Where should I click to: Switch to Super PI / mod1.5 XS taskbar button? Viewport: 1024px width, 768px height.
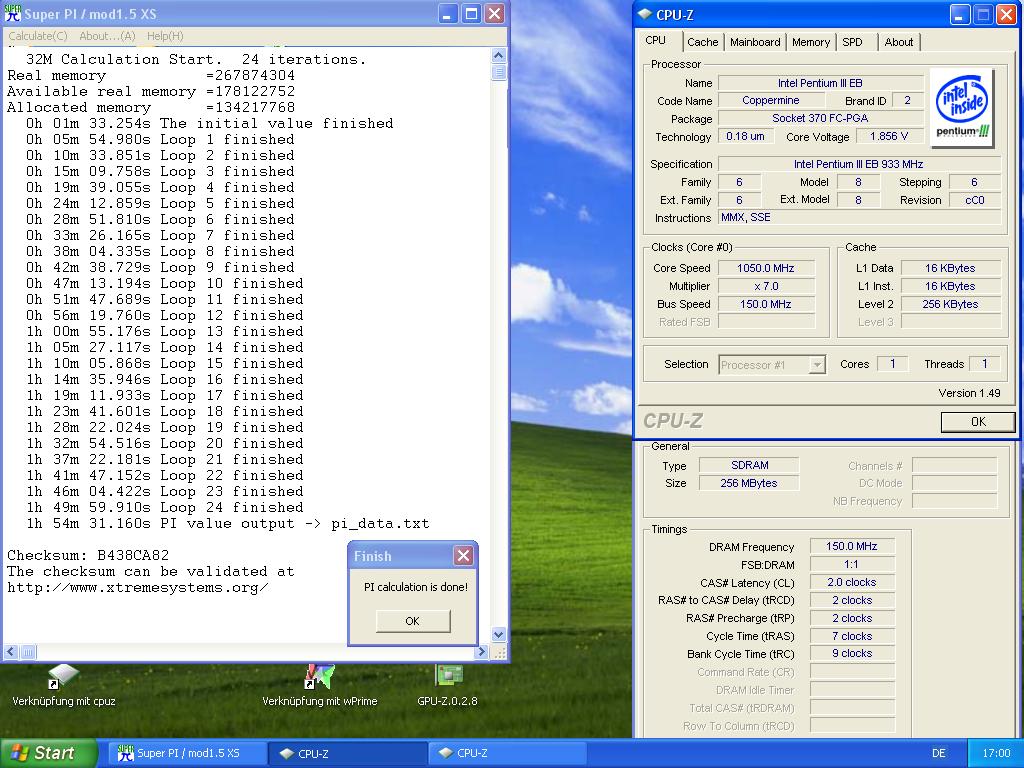tap(187, 753)
